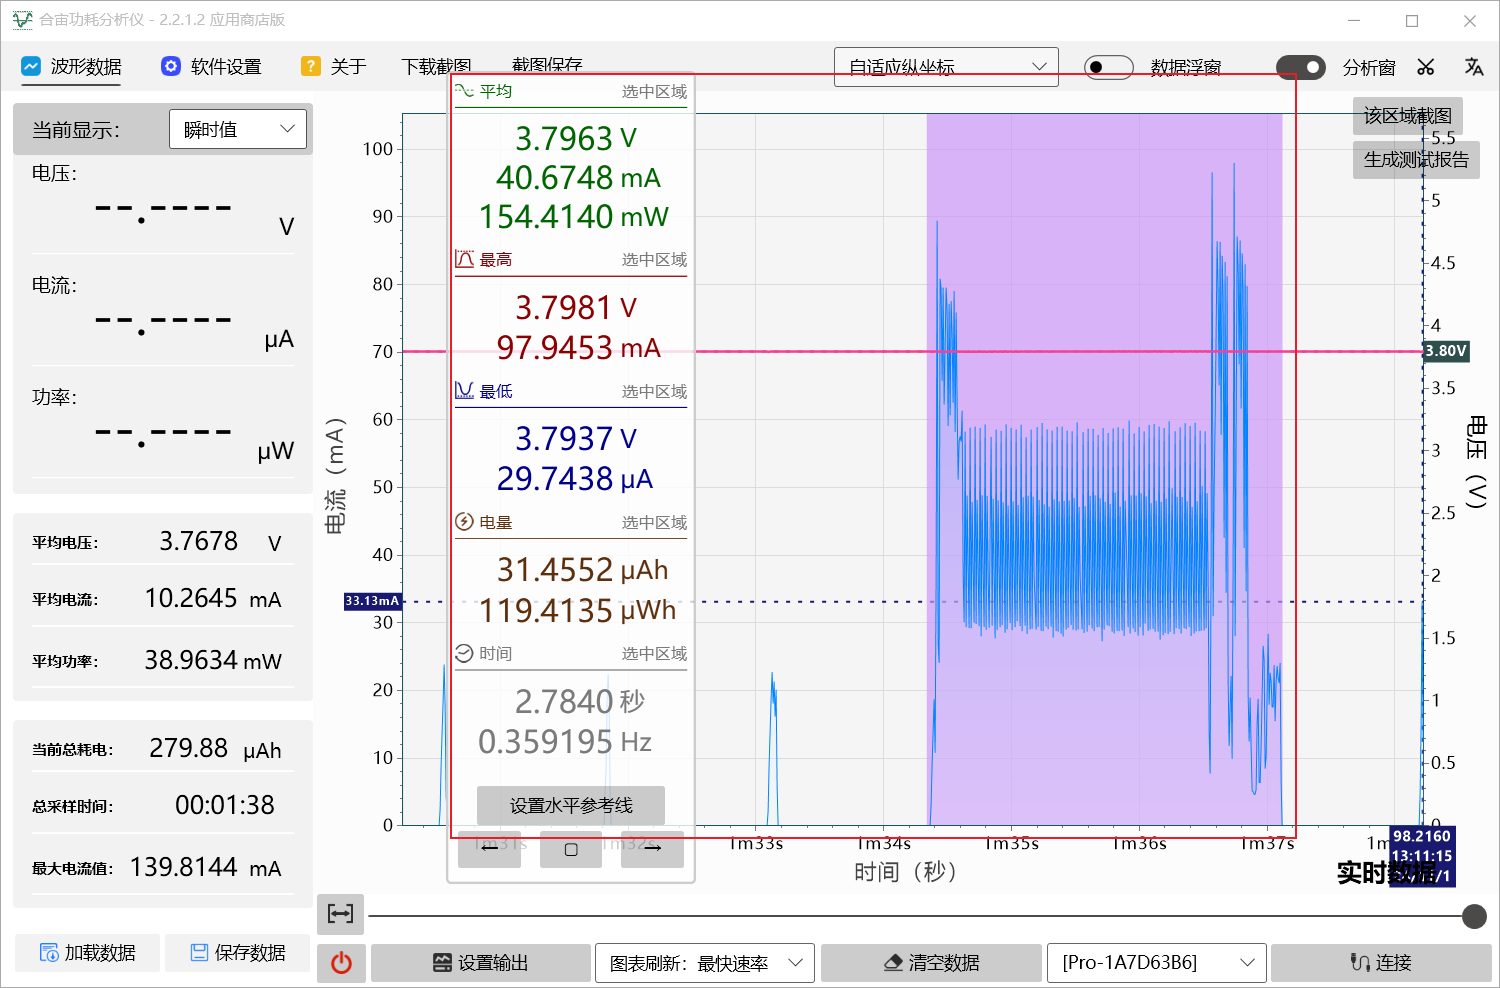Click the 33.13mA reference line marker

372,601
